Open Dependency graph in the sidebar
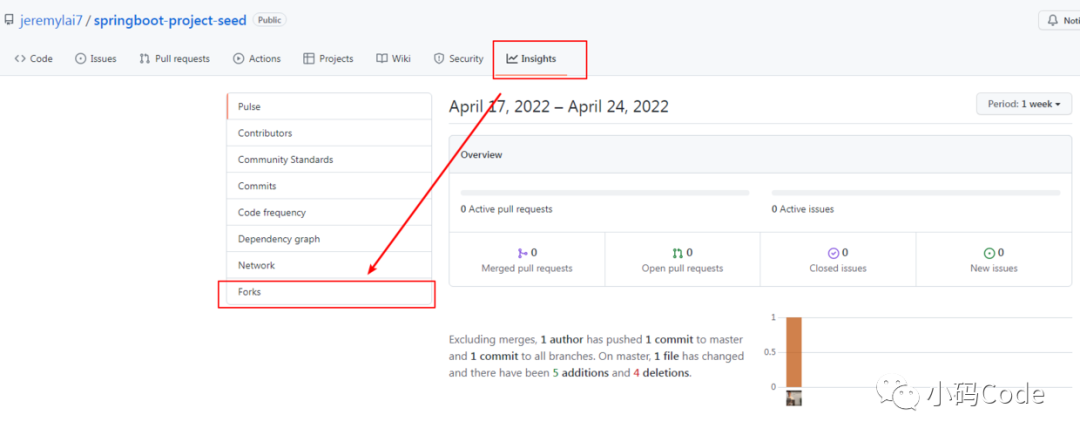Screen dimensions: 1080x442 tap(329, 239)
